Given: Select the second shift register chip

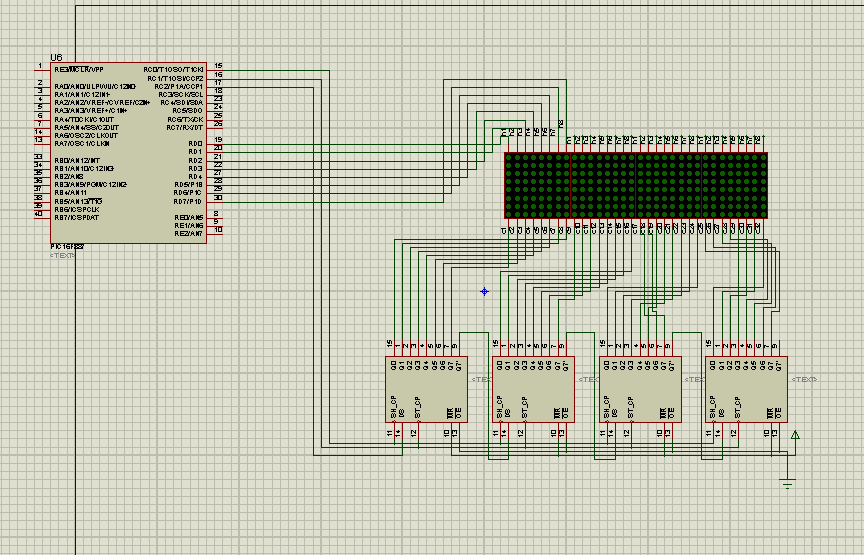Looking at the screenshot, I should coord(531,389).
